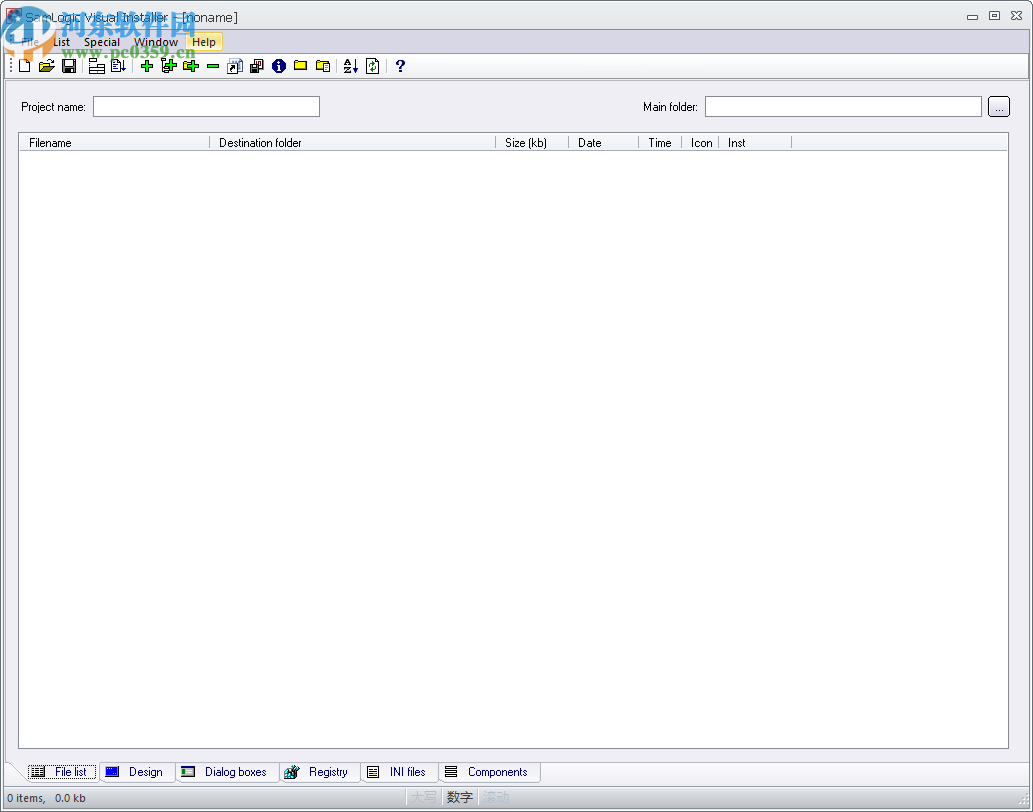Open the Dialog boxes tab
This screenshot has width=1033, height=812.
tap(227, 771)
